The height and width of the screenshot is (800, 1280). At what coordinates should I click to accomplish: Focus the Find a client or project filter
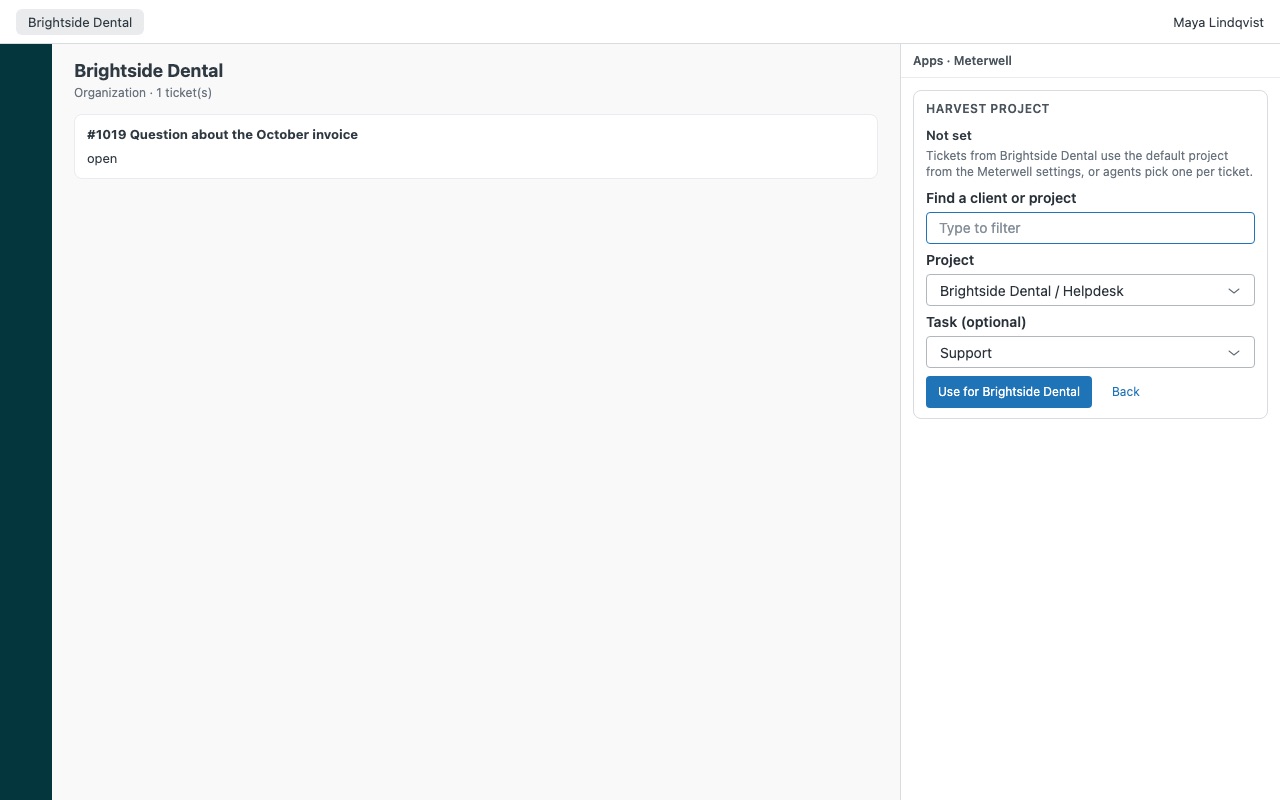pos(1090,228)
